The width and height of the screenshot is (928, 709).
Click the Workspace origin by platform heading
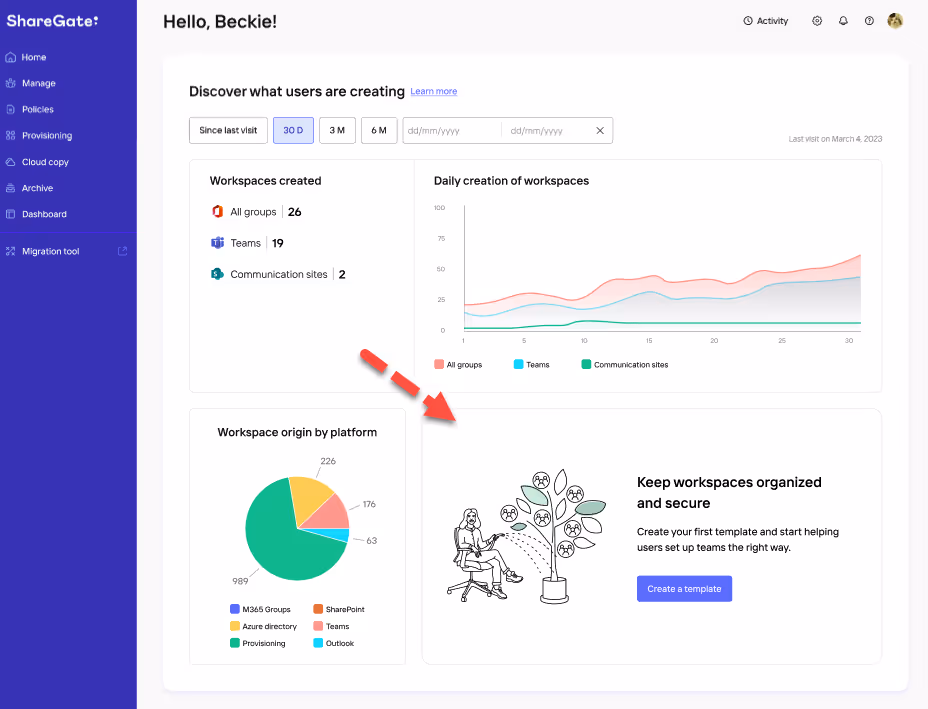click(297, 432)
